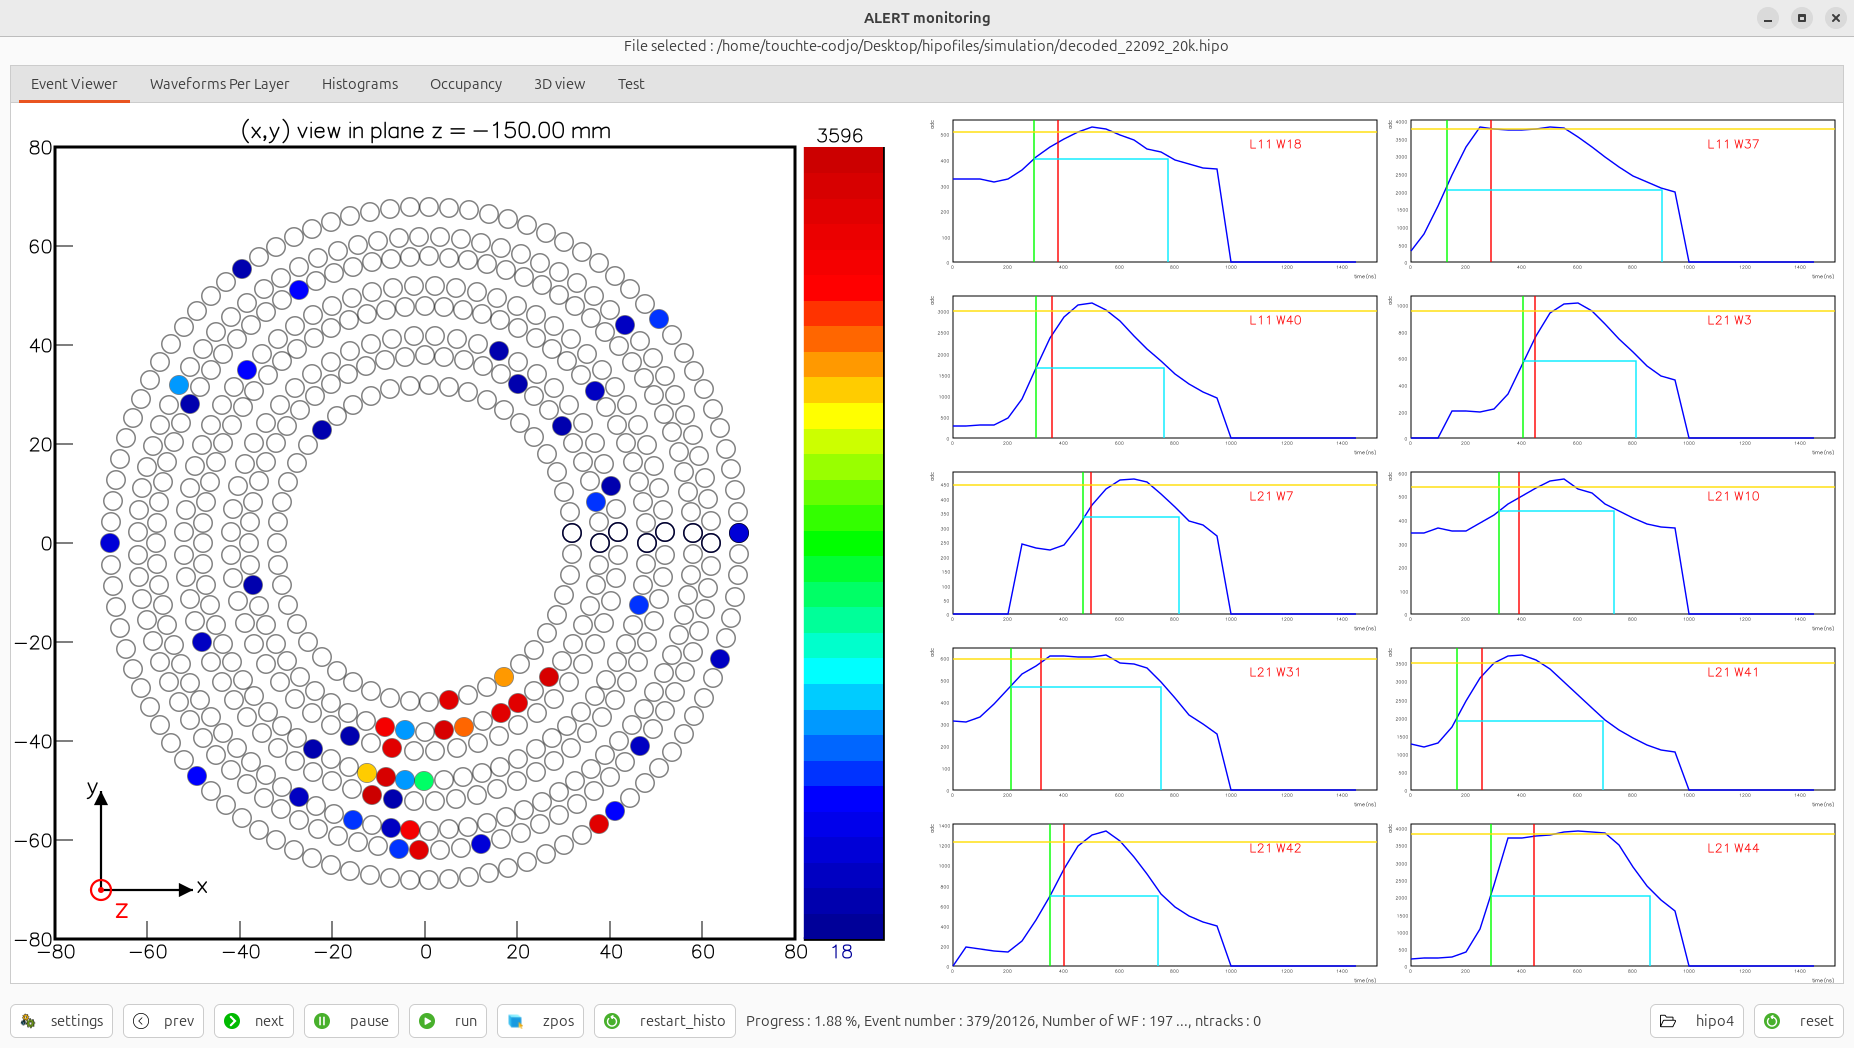Open settings via its text label
This screenshot has width=1854, height=1048.
77,1021
